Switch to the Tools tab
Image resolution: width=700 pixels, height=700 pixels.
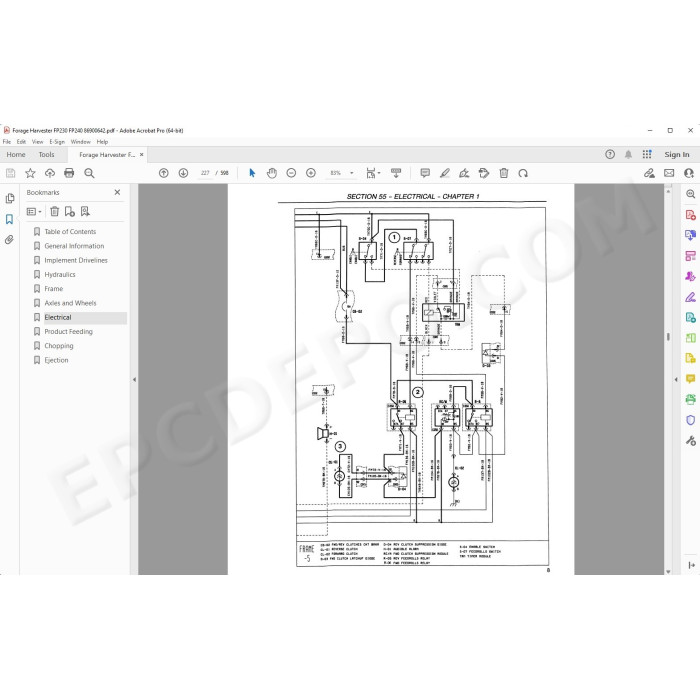point(46,154)
